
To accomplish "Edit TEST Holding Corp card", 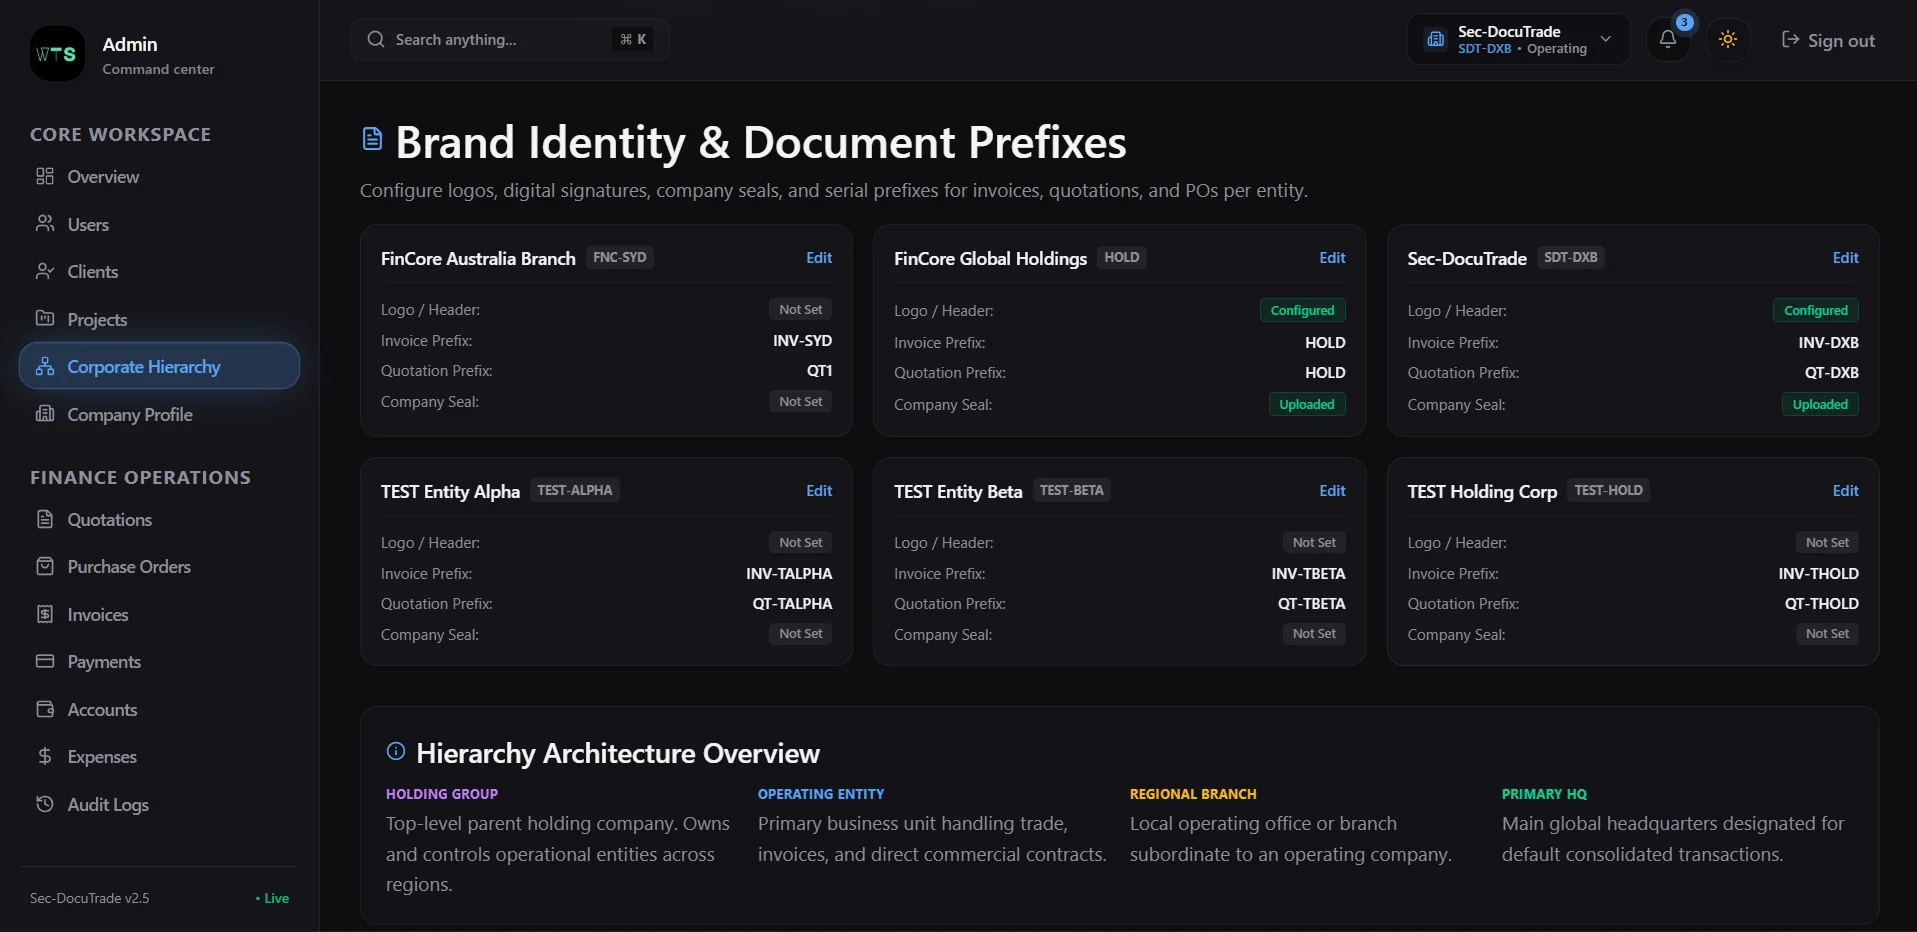I will click(1845, 491).
